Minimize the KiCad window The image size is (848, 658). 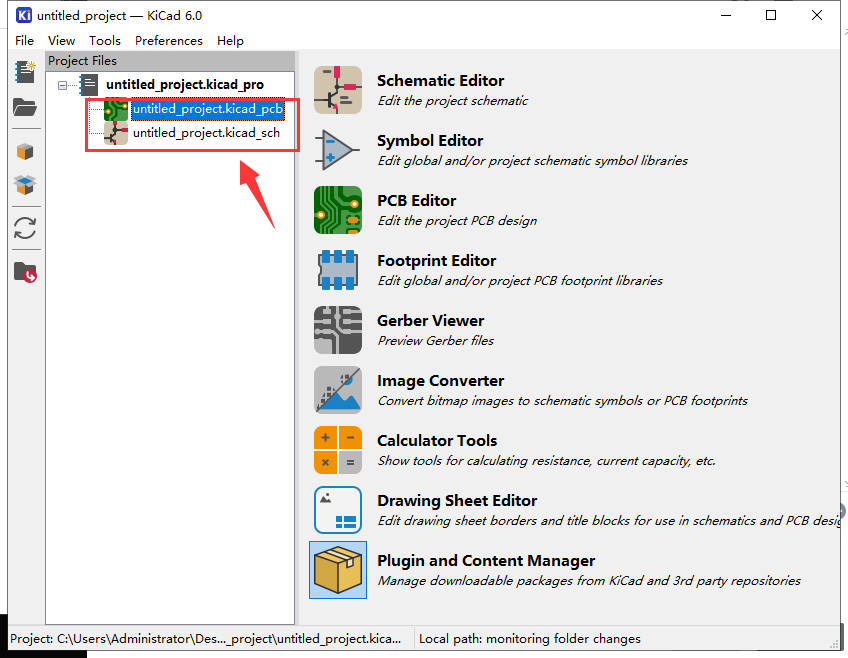point(726,15)
